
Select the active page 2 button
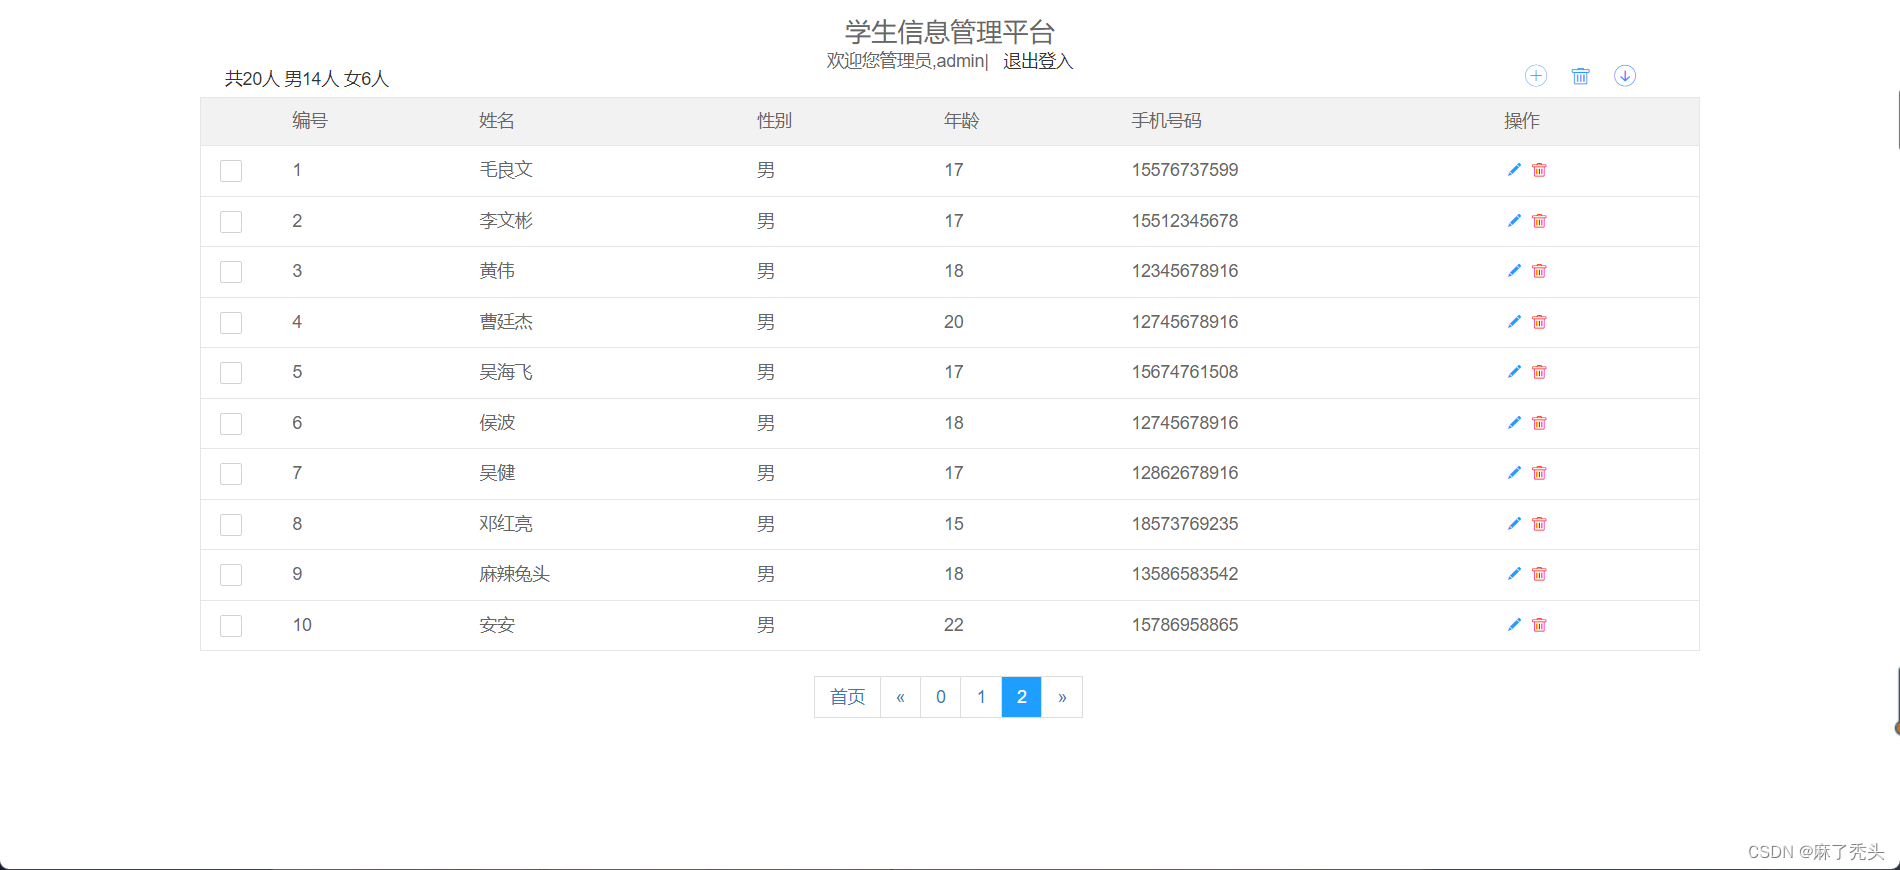(x=1022, y=697)
